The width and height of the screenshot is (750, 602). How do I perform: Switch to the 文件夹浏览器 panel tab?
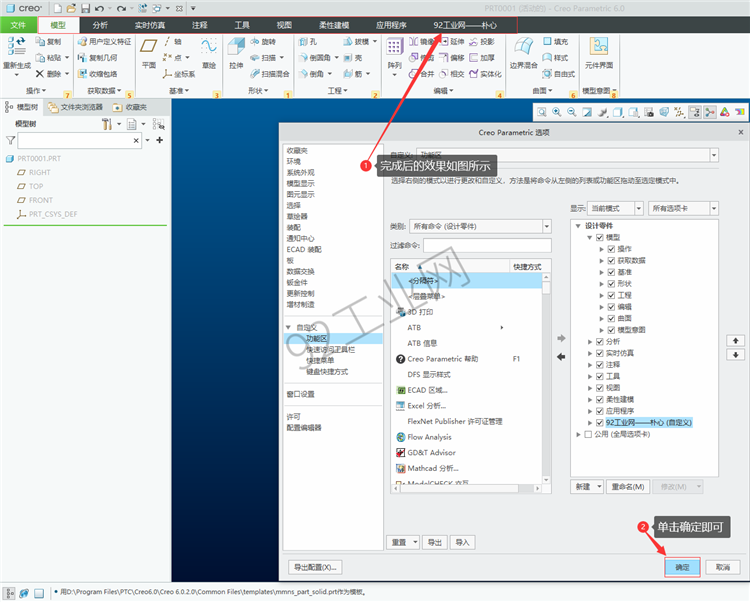coord(76,107)
